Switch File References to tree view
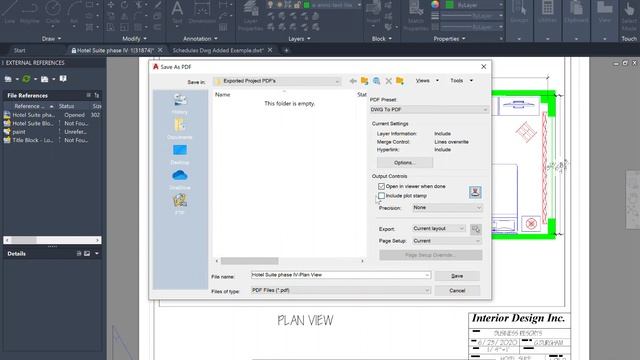 97,96
